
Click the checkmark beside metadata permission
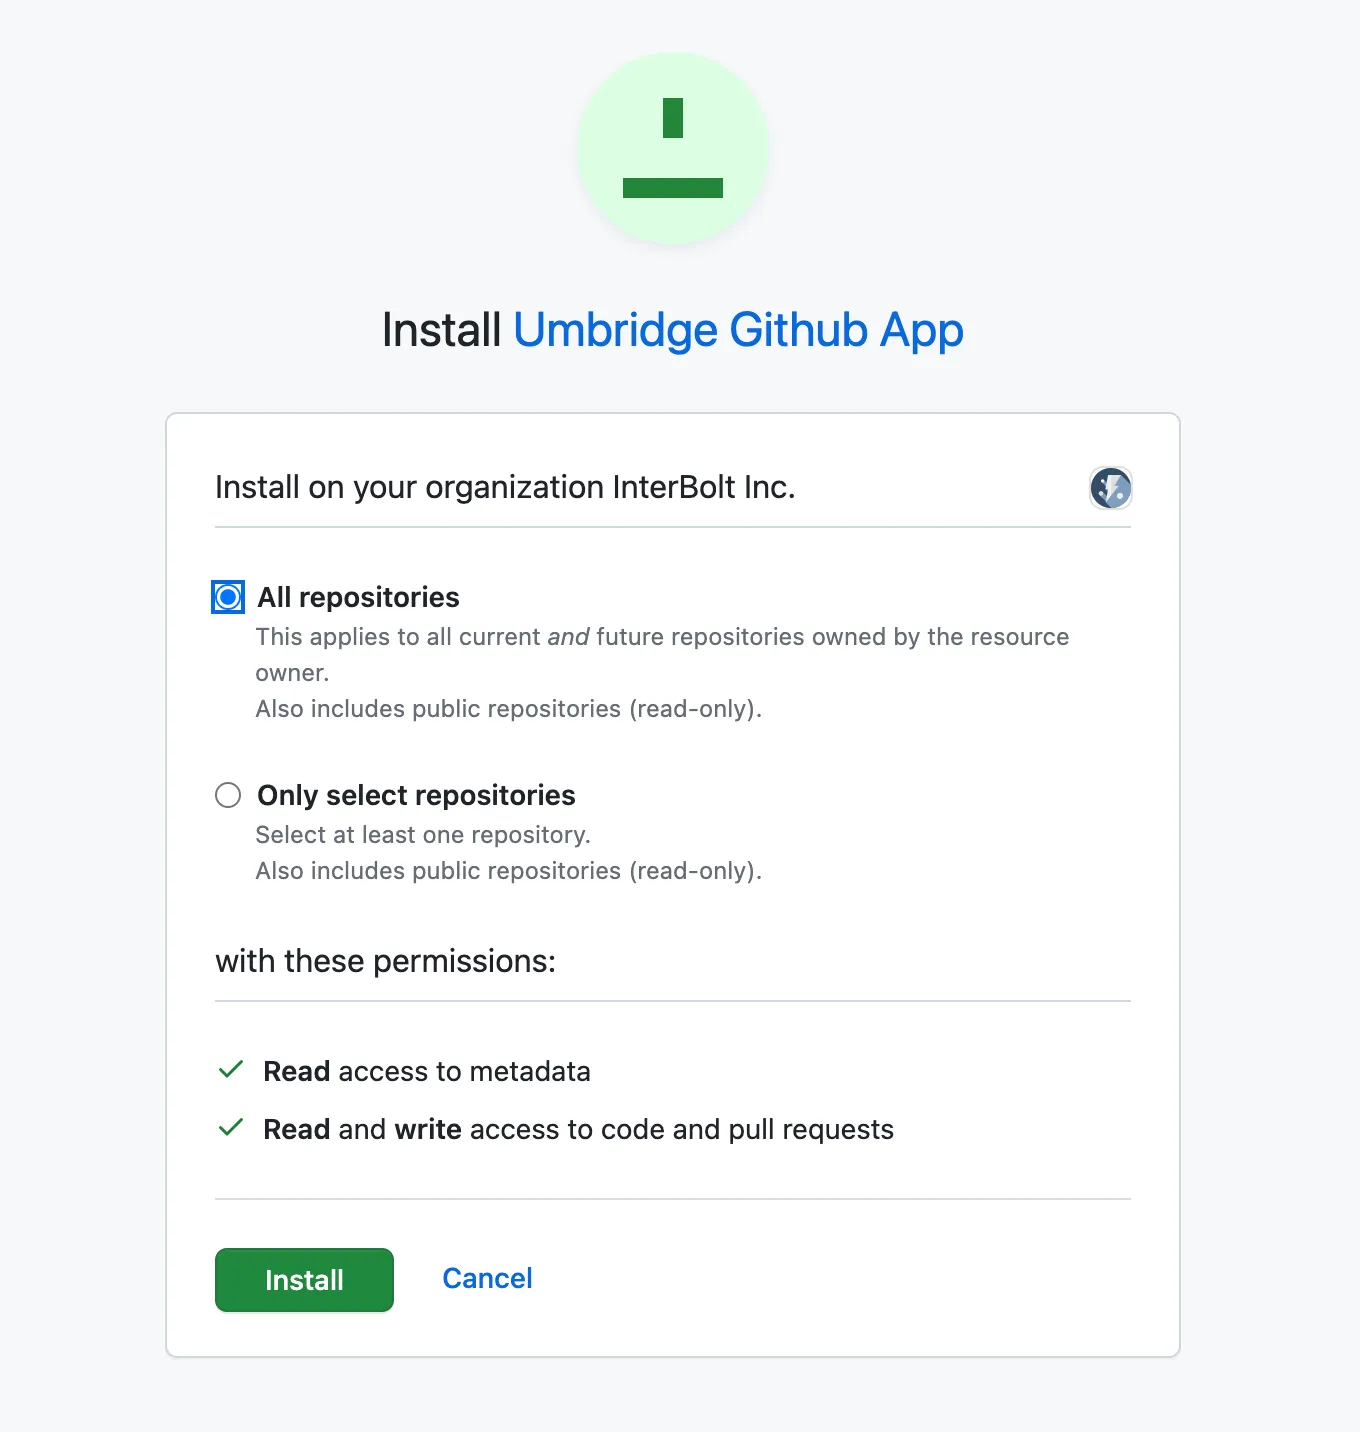230,1070
